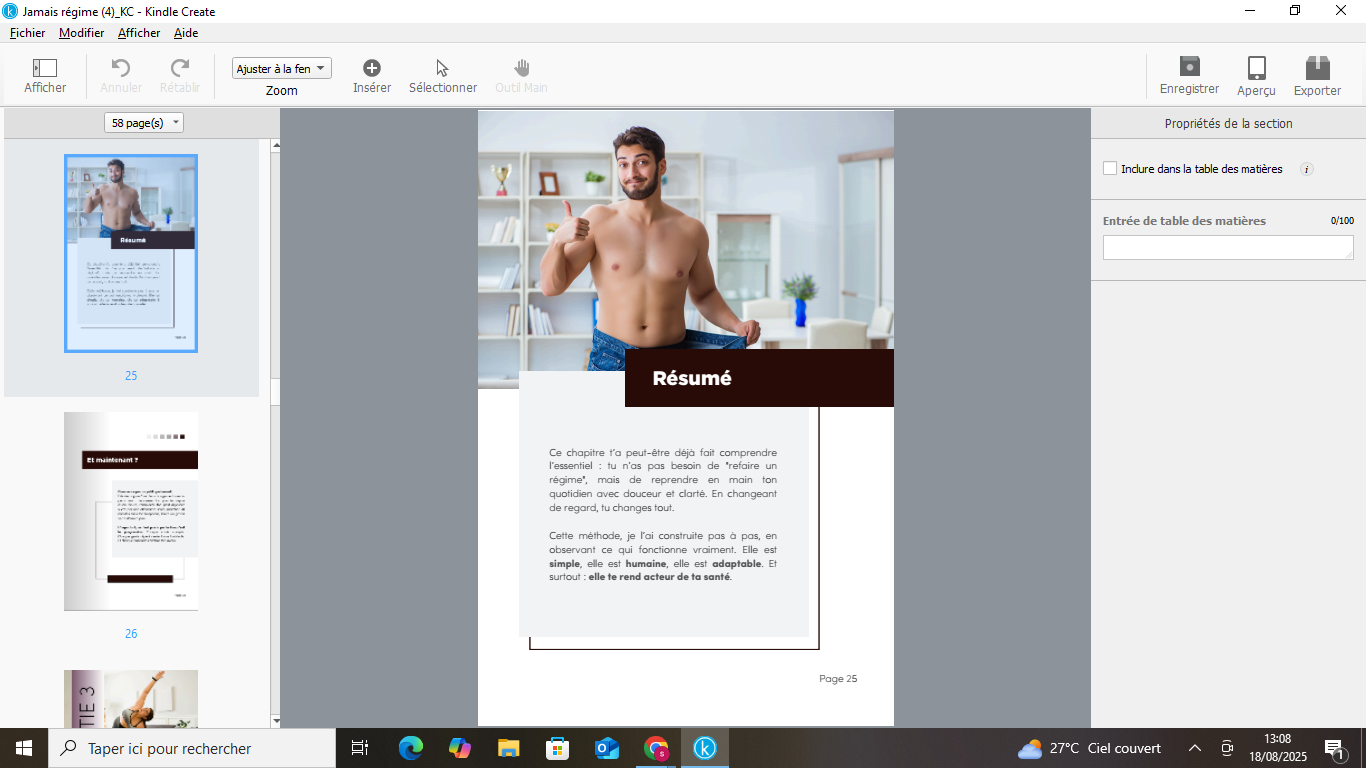Click the Exporter package icon
Image resolution: width=1366 pixels, height=768 pixels.
click(1317, 68)
